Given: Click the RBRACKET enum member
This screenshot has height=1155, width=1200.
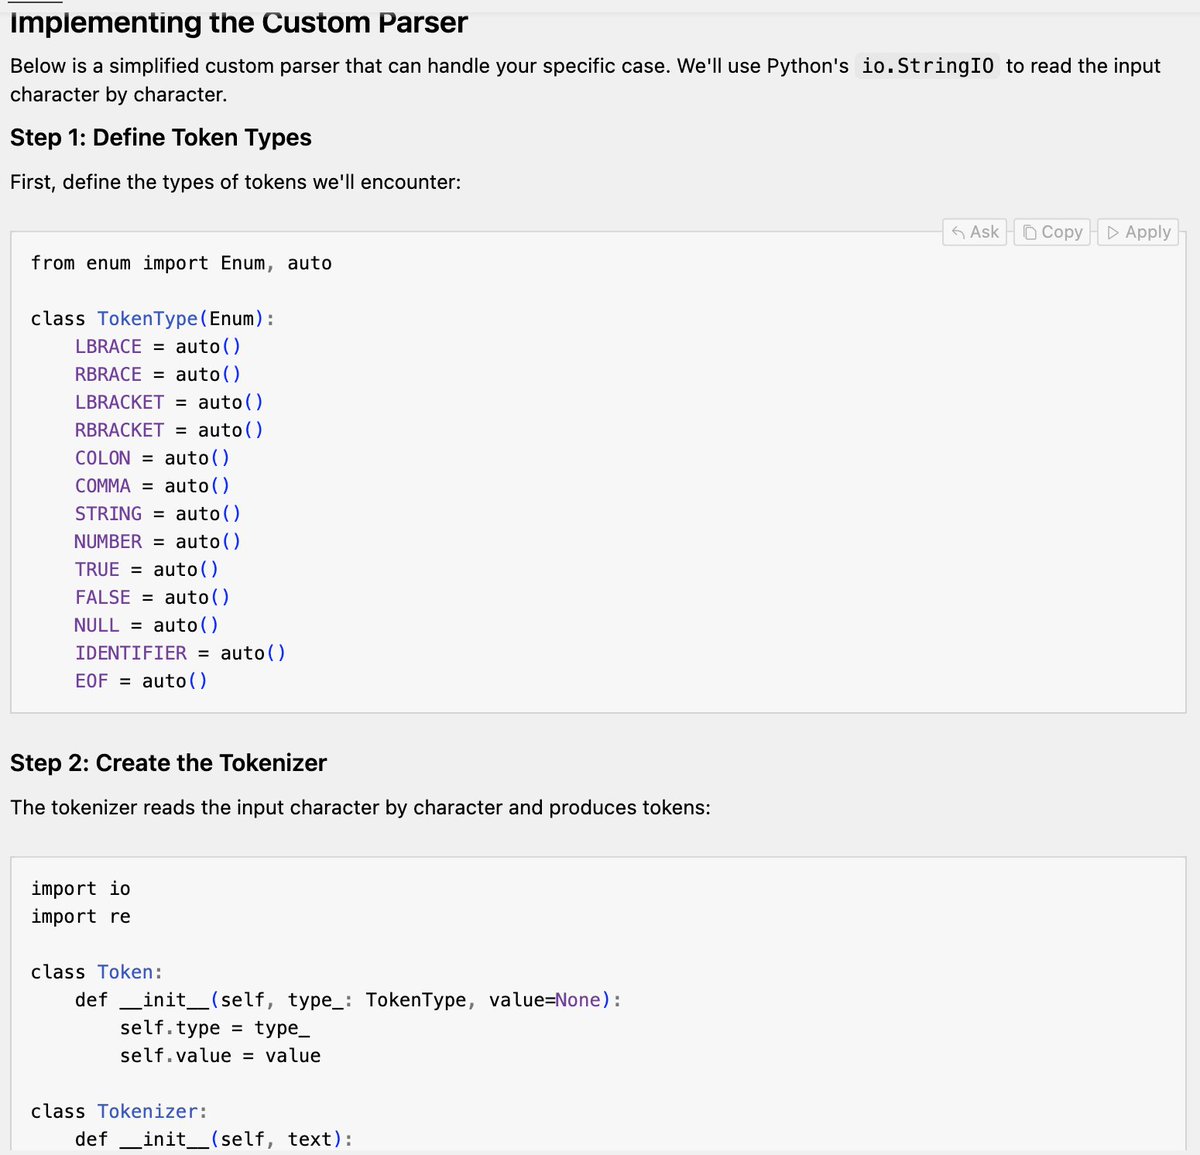Looking at the screenshot, I should [119, 430].
